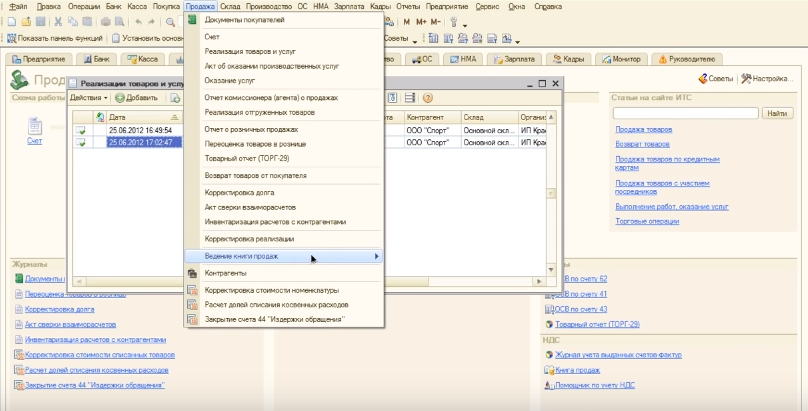The width and height of the screenshot is (808, 411).
Task: Click the Print icon in the toolbar
Action: 106,21
